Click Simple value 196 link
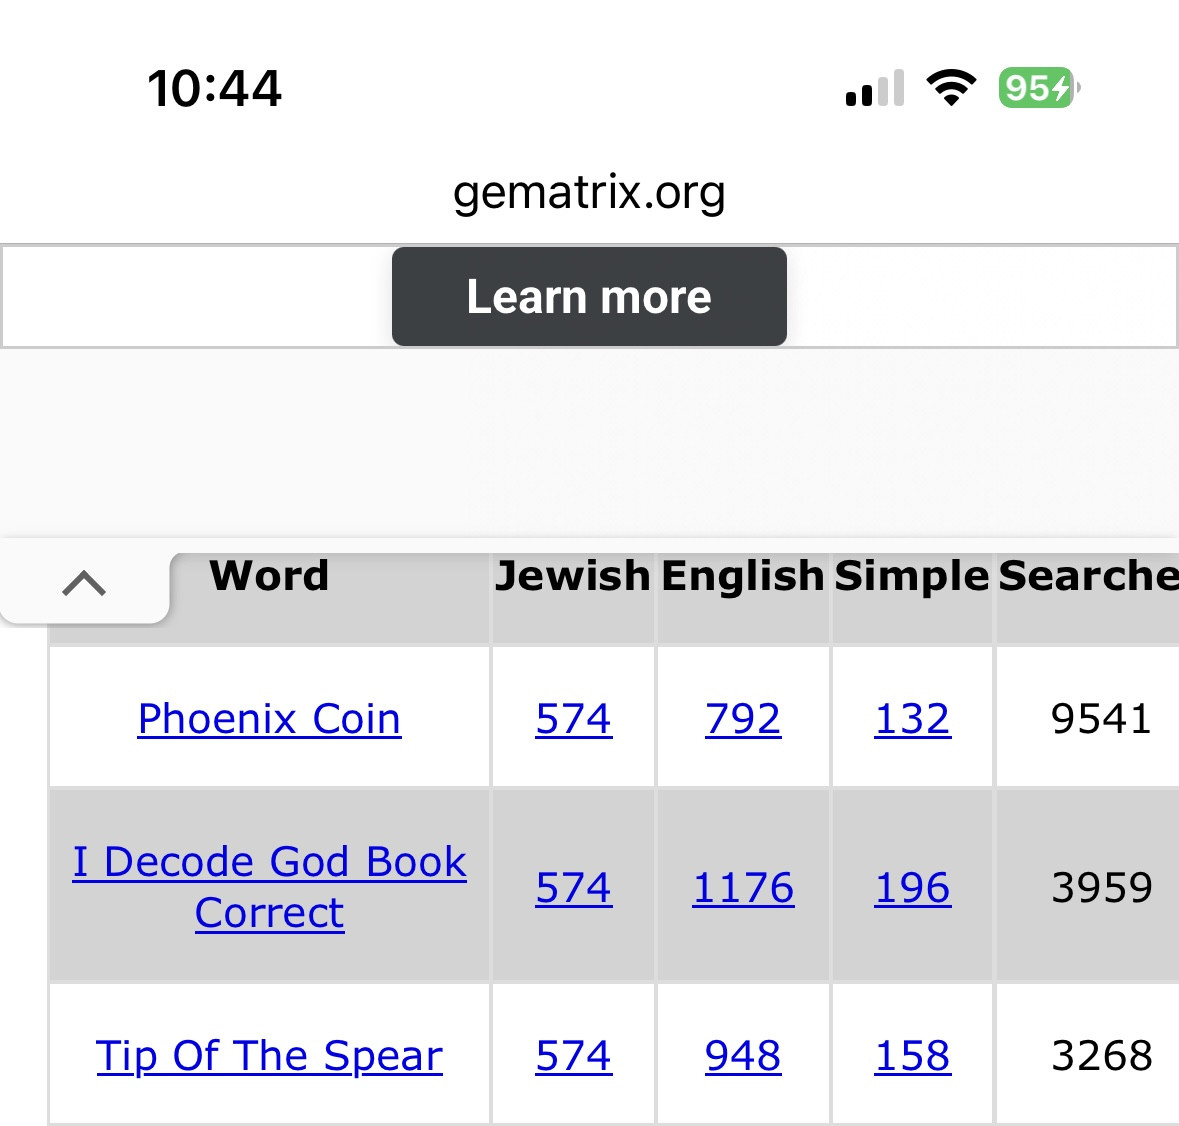 [x=912, y=888]
